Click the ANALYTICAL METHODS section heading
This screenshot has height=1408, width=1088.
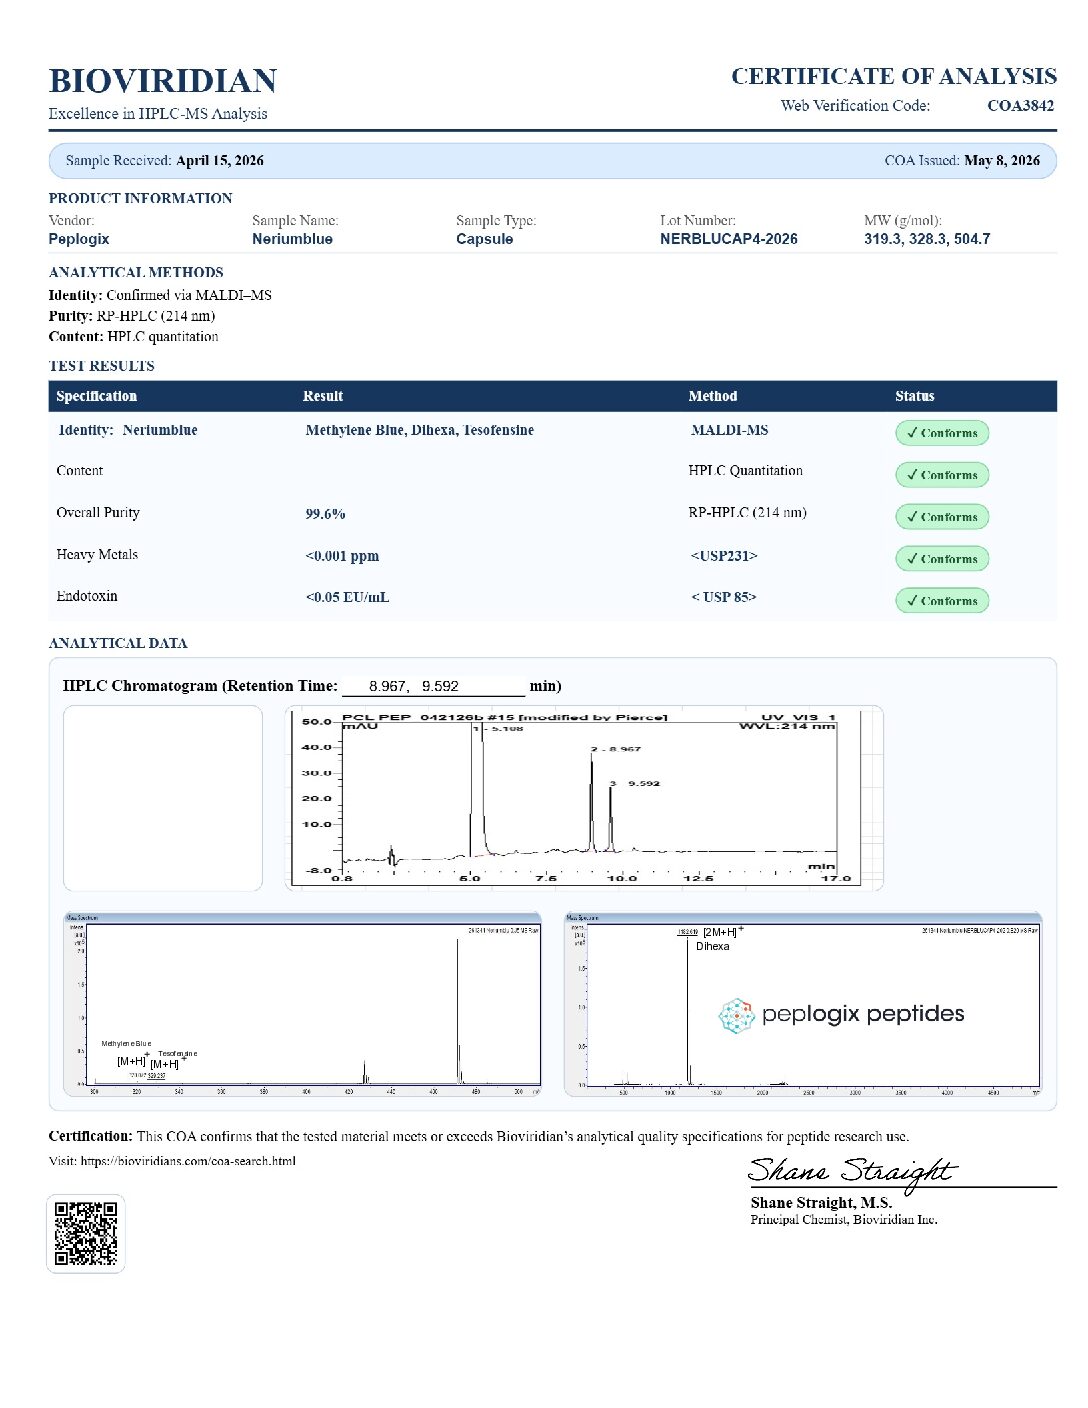tap(136, 272)
